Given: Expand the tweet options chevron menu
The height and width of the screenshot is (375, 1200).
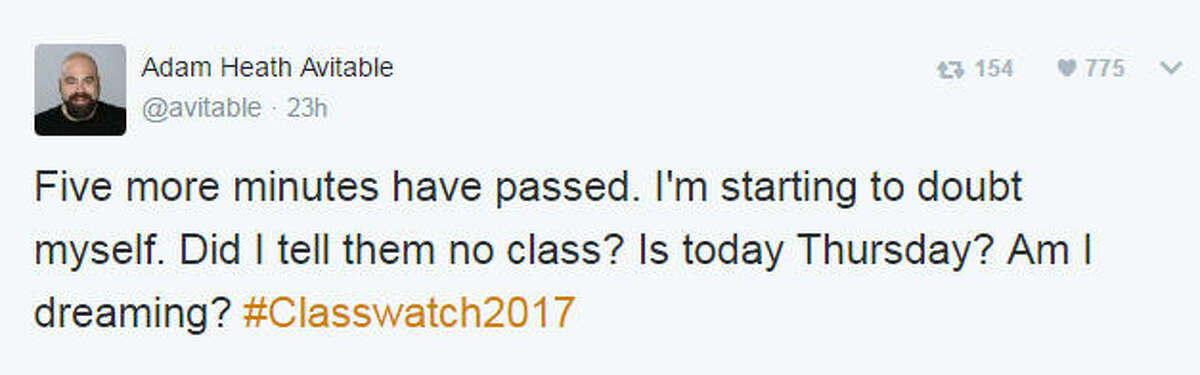Looking at the screenshot, I should pyautogui.click(x=1170, y=69).
